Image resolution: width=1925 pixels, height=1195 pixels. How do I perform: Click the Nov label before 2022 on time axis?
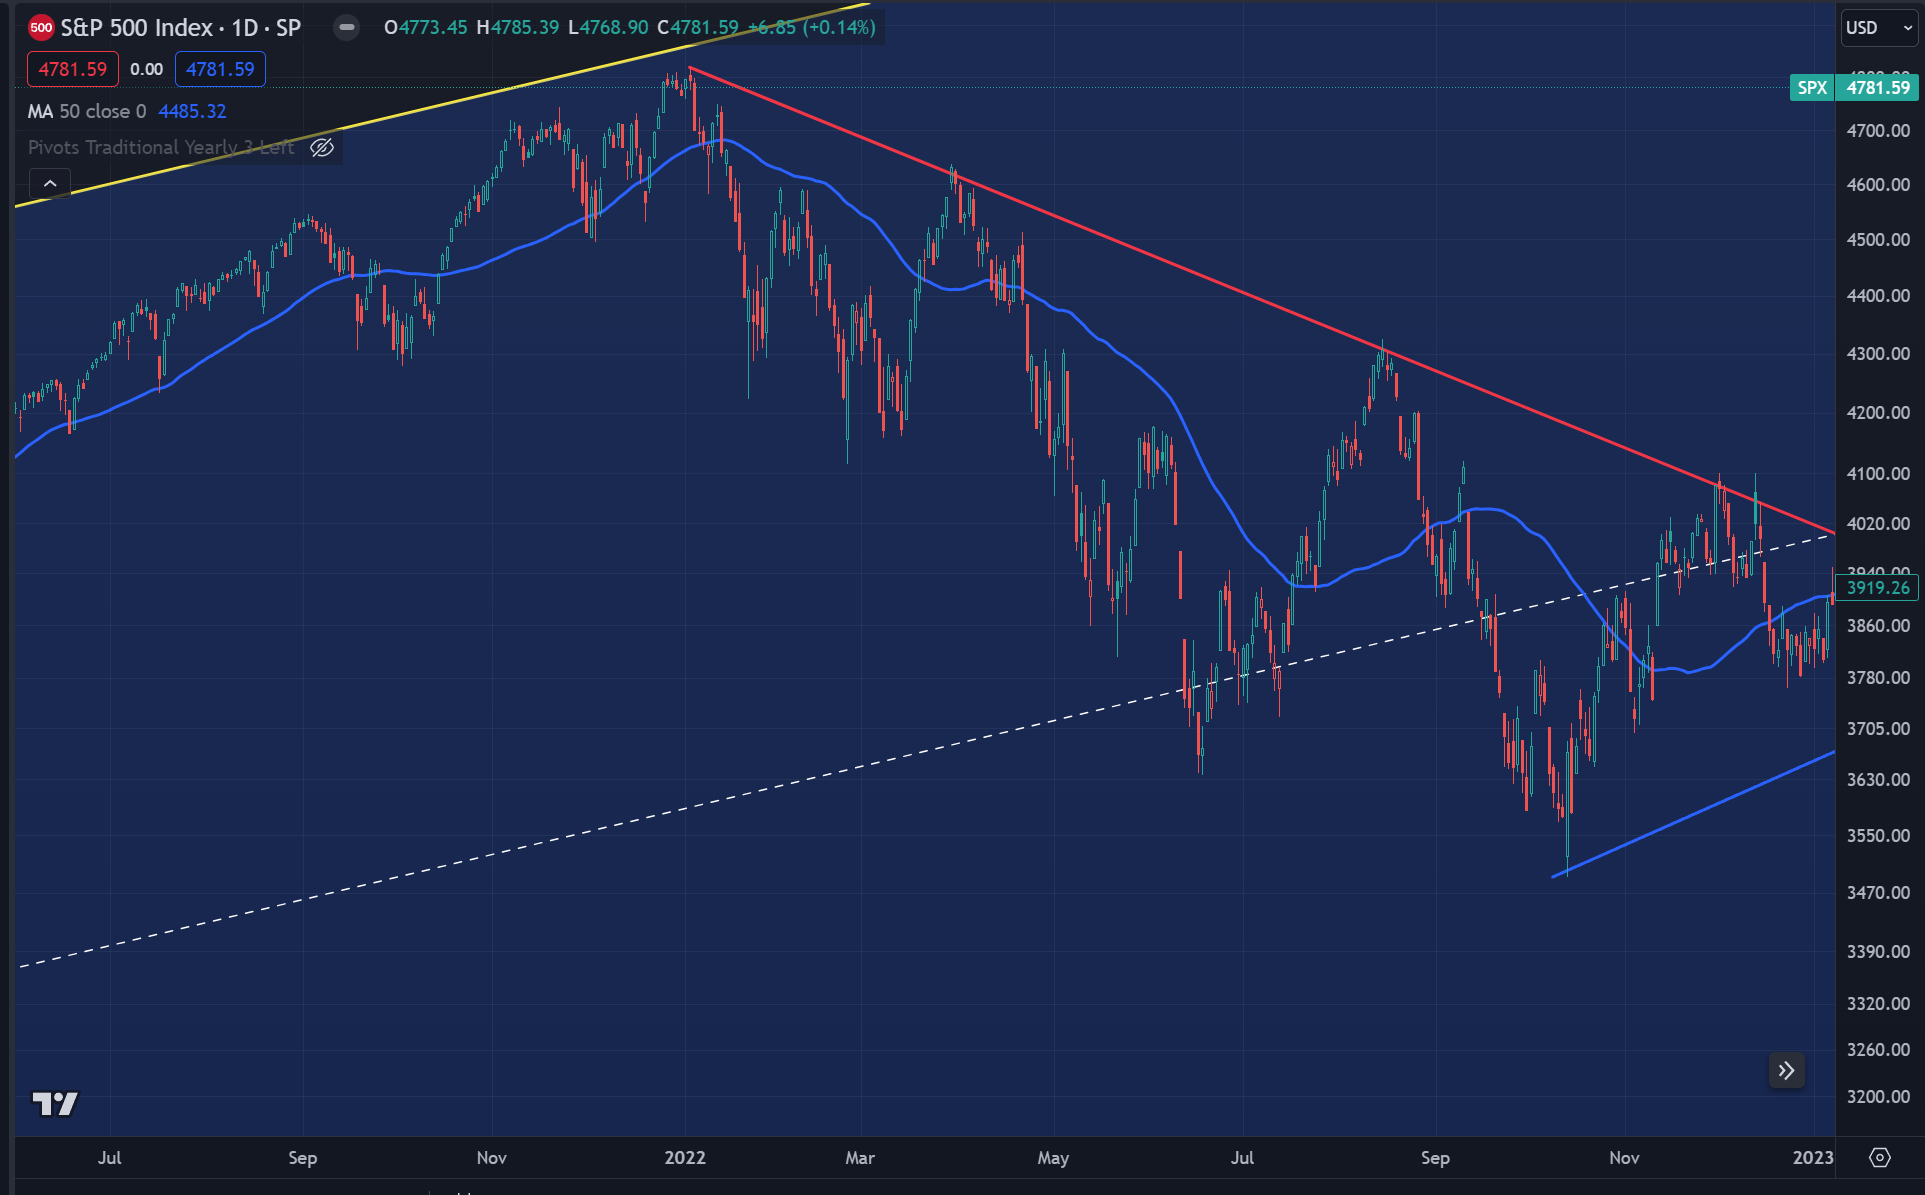[x=491, y=1158]
